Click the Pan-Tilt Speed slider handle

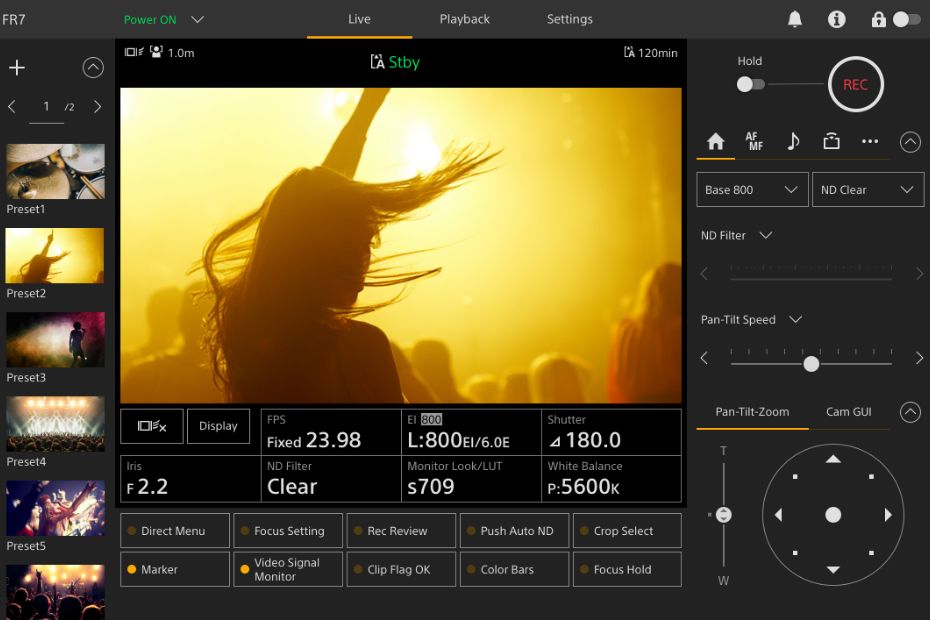[x=811, y=364]
